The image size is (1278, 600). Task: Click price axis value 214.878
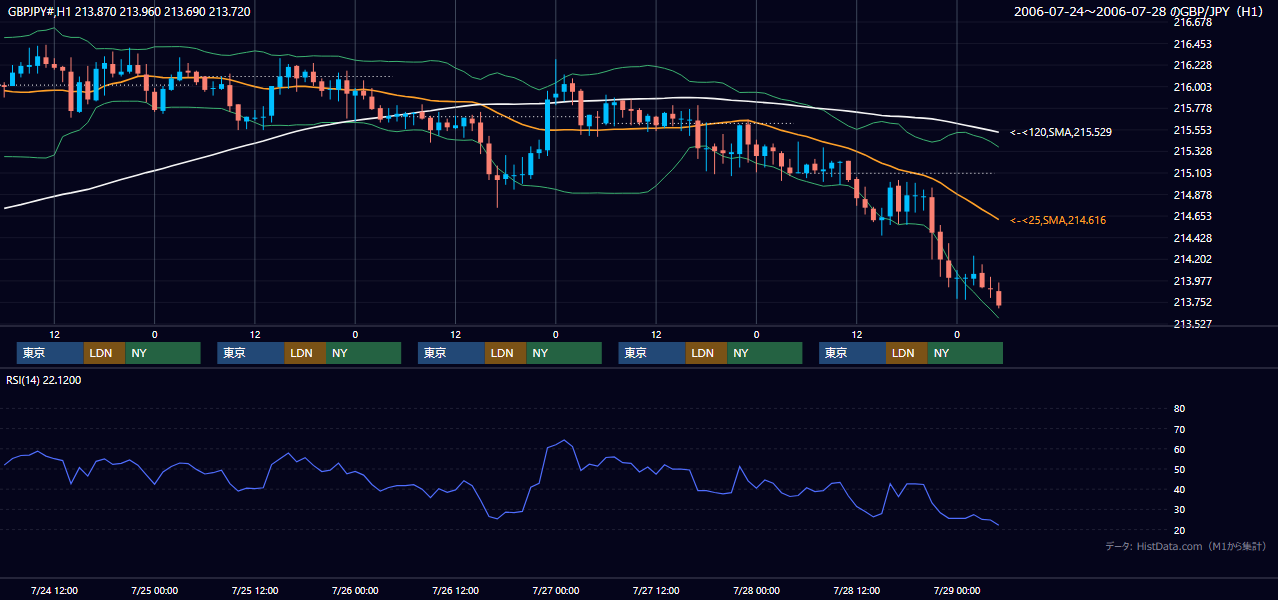tap(1192, 195)
